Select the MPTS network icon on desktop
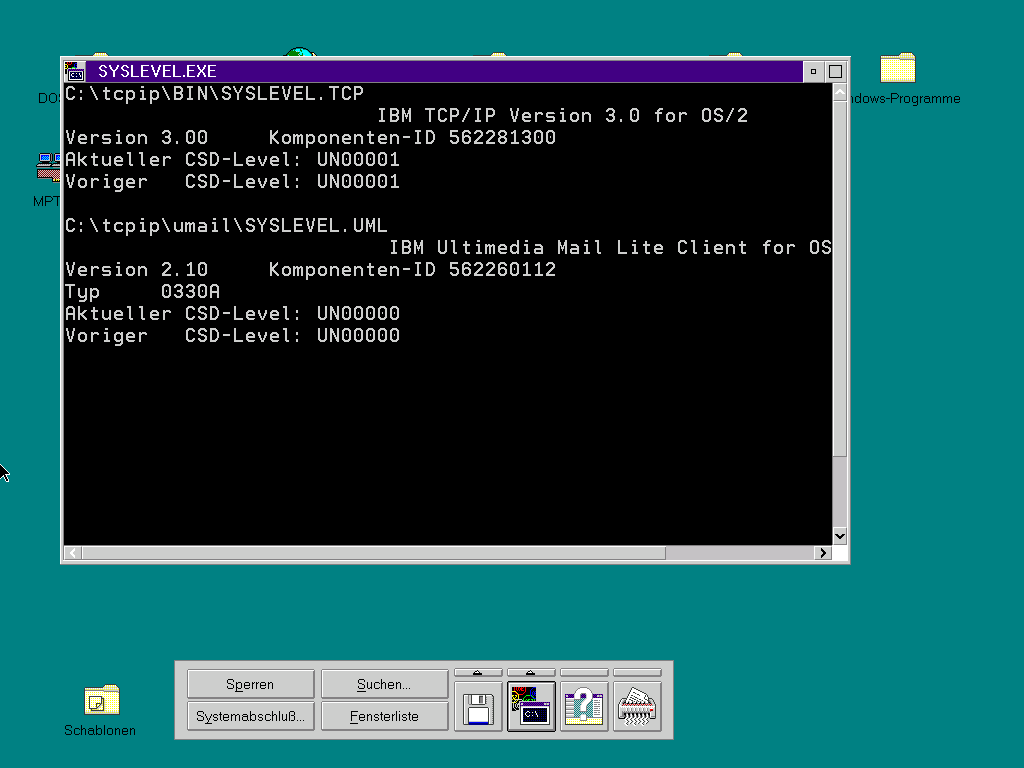 [x=48, y=168]
